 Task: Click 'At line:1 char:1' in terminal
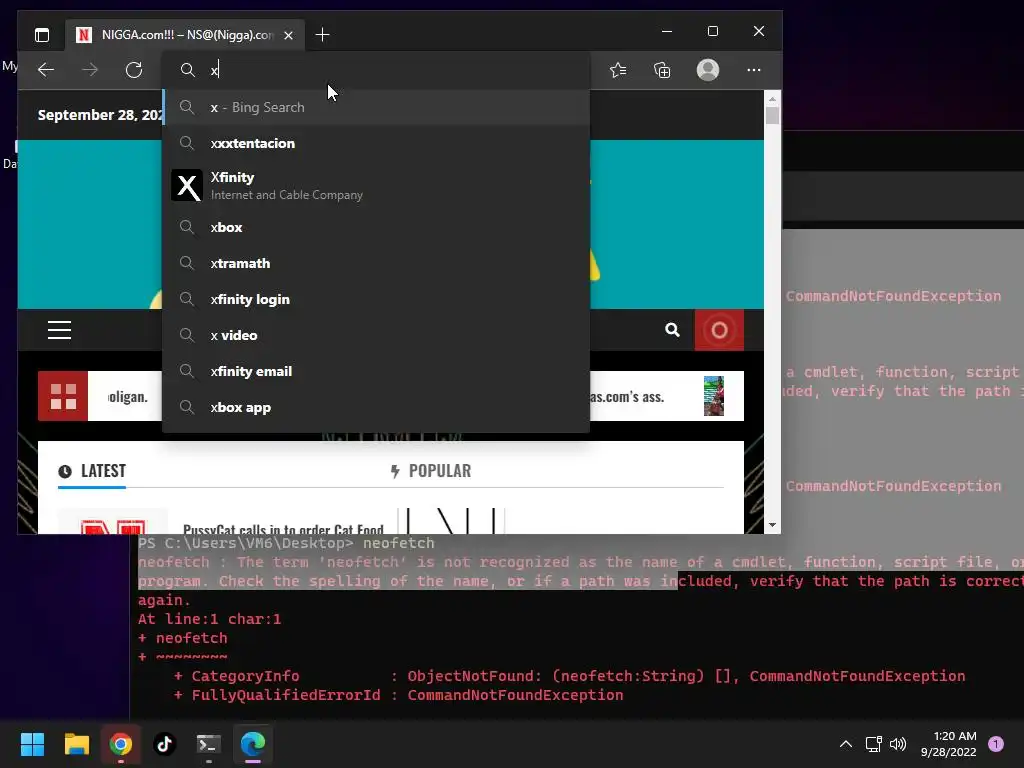point(209,619)
